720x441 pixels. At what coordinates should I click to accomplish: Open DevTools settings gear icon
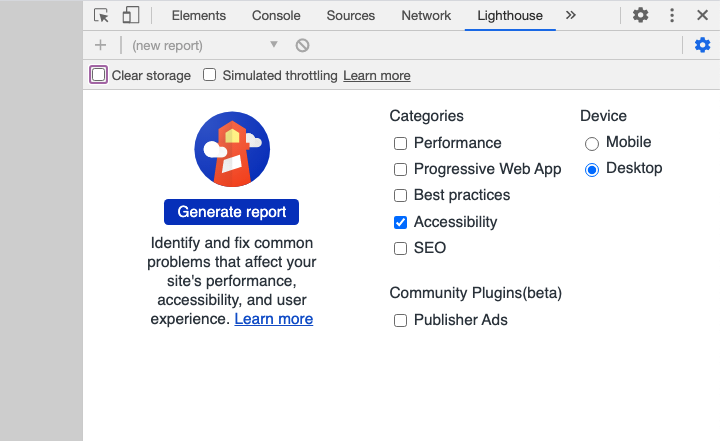(x=641, y=15)
